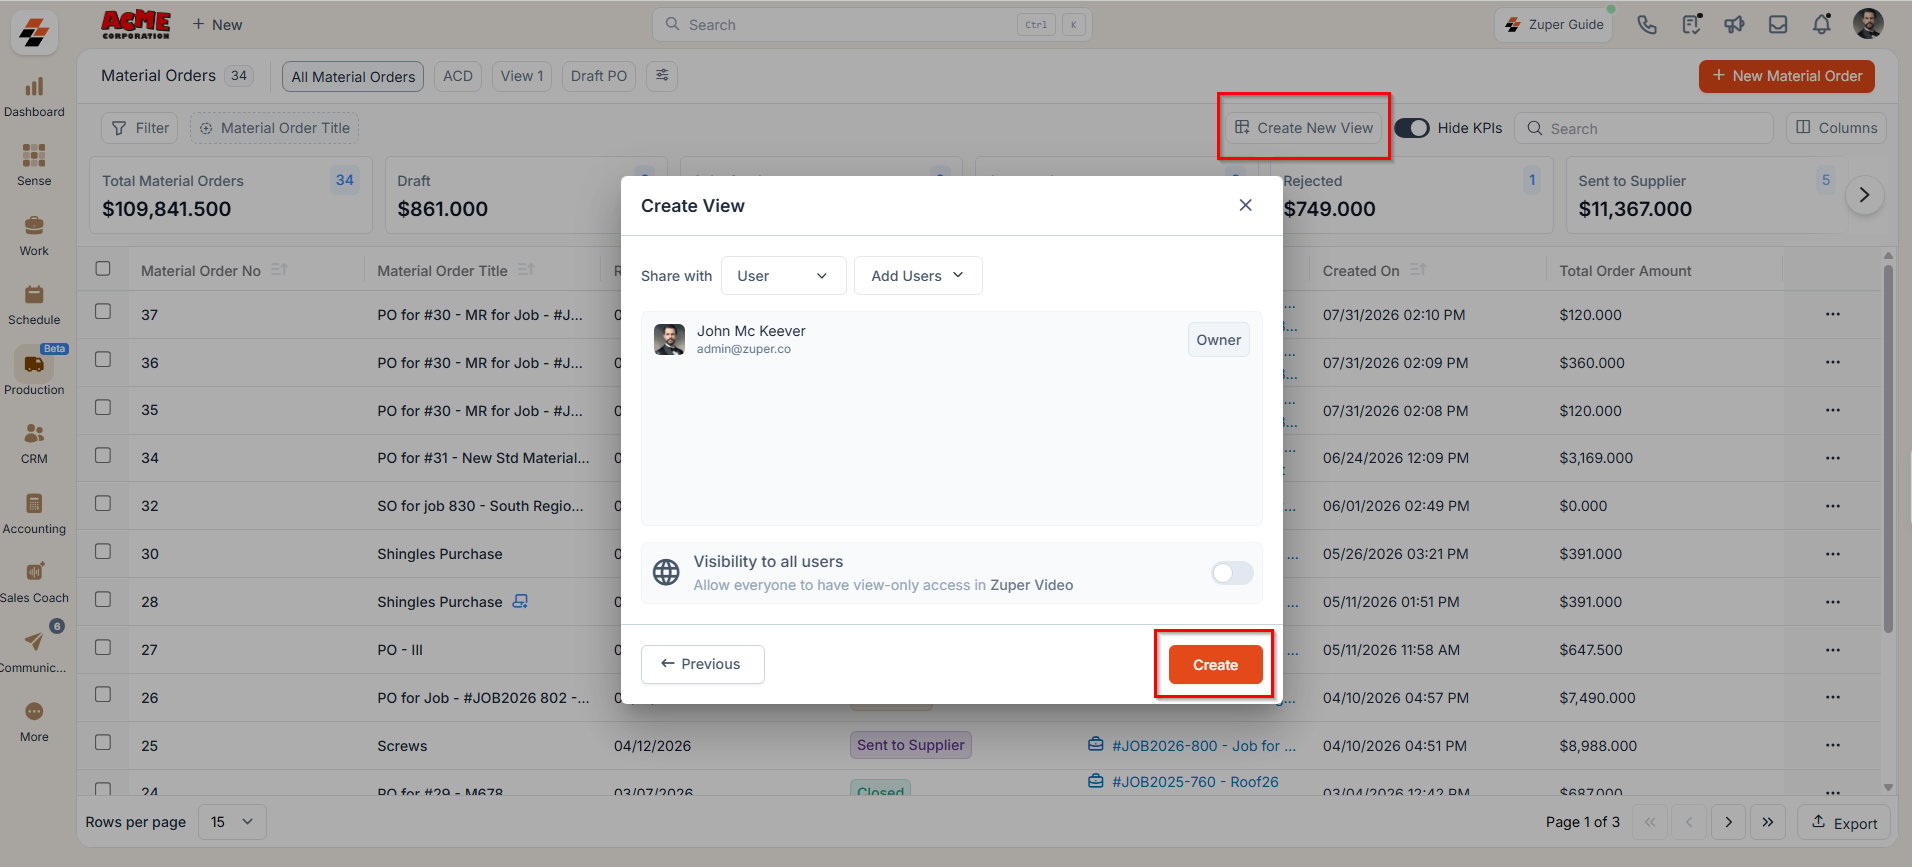Open the More sidebar menu
Viewport: 1912px width, 867px height.
(x=34, y=721)
